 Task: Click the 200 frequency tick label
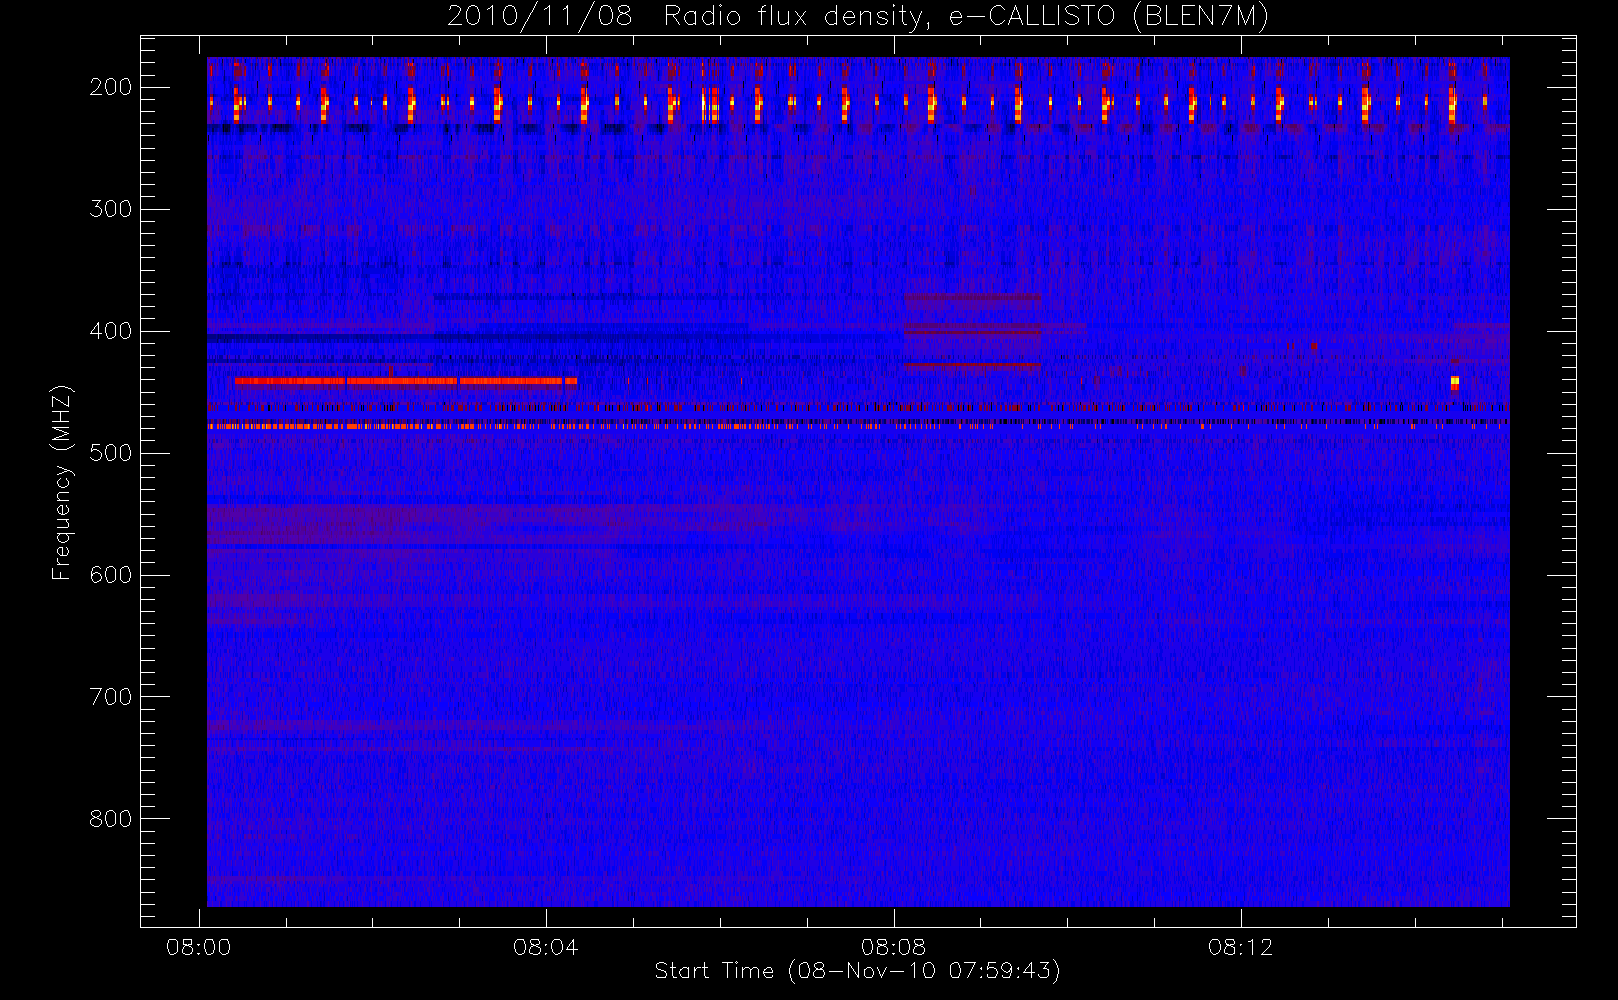tap(110, 87)
